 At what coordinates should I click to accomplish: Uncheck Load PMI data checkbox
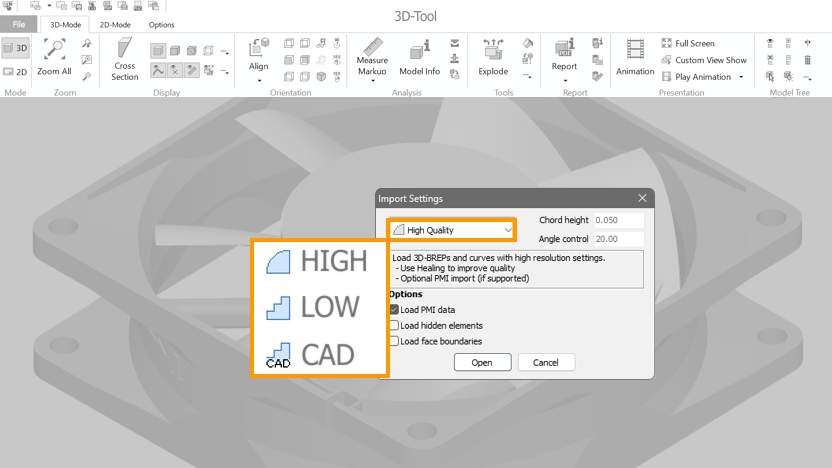pos(394,309)
